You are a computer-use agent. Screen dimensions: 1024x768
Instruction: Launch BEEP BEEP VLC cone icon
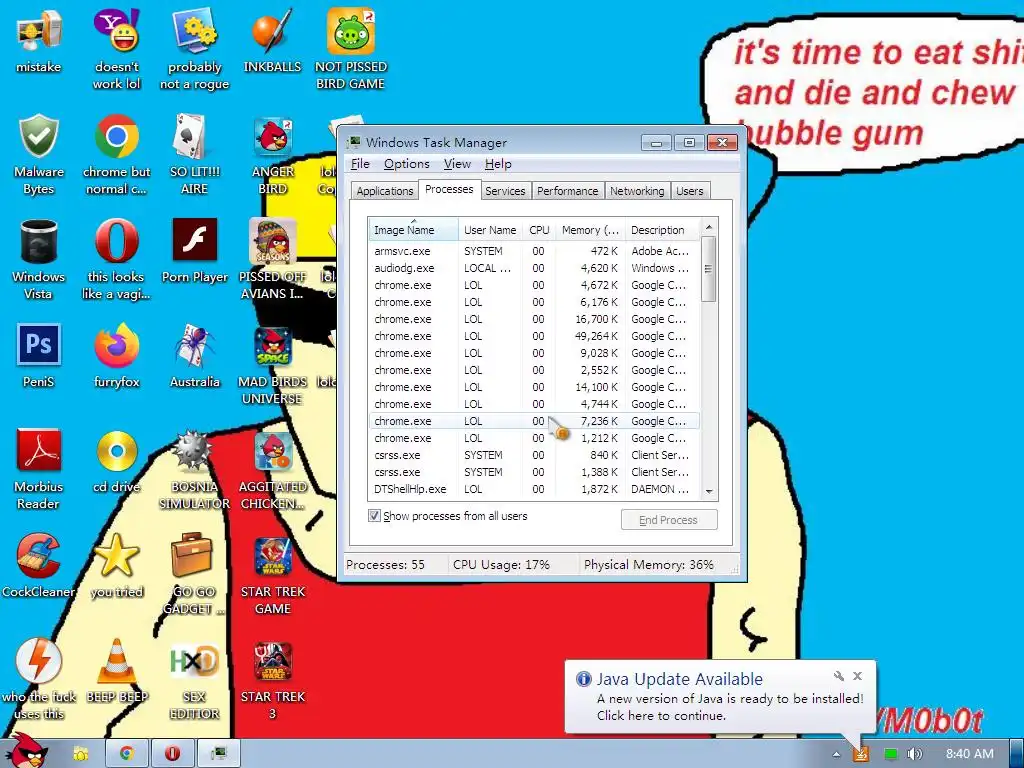pyautogui.click(x=116, y=671)
